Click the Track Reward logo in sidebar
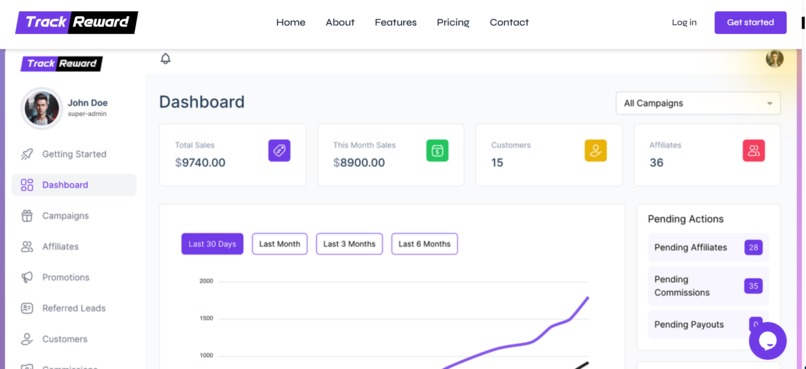Viewport: 806px width, 369px height. pos(62,64)
